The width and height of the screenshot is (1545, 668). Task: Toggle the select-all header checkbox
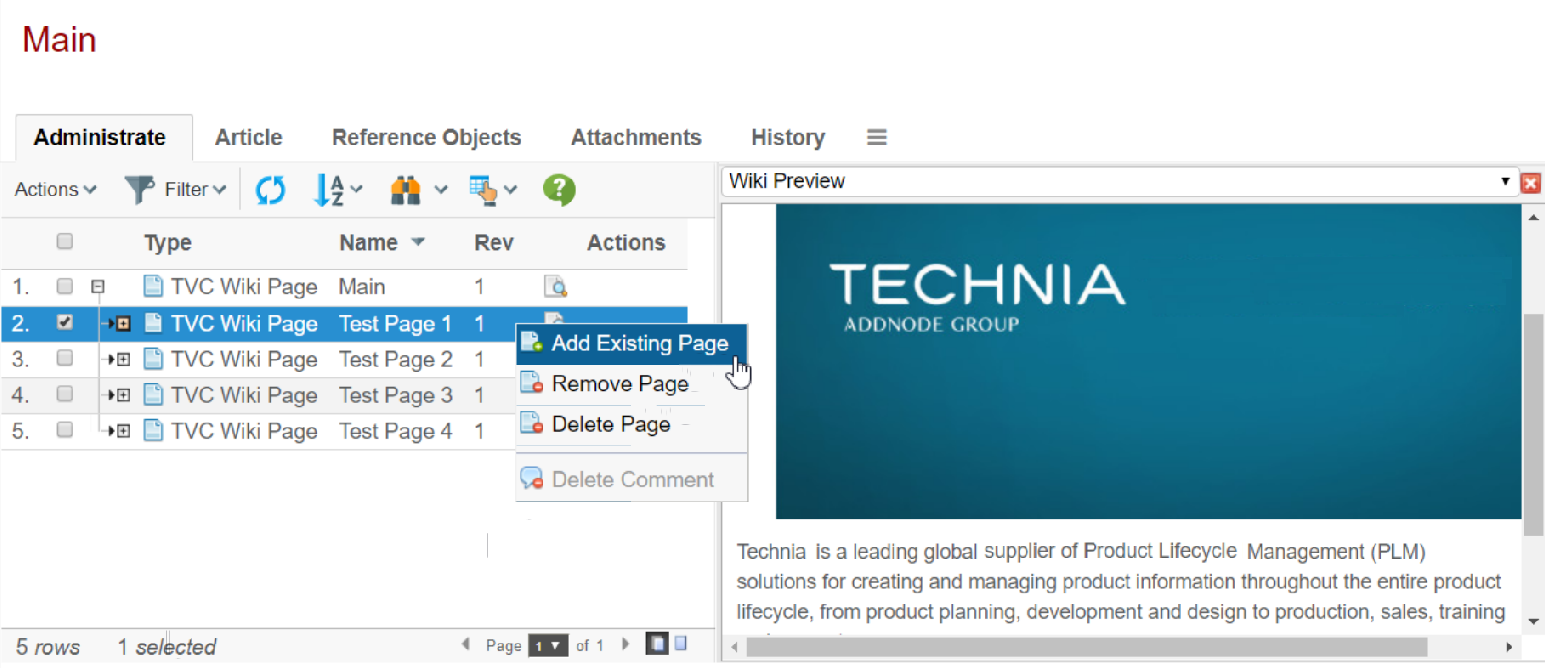coord(65,241)
